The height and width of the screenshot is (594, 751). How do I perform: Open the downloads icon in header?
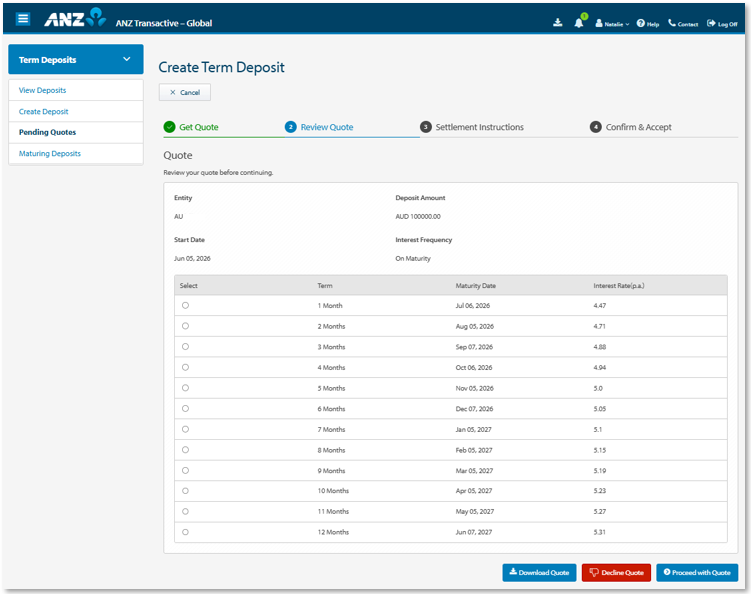pos(558,23)
